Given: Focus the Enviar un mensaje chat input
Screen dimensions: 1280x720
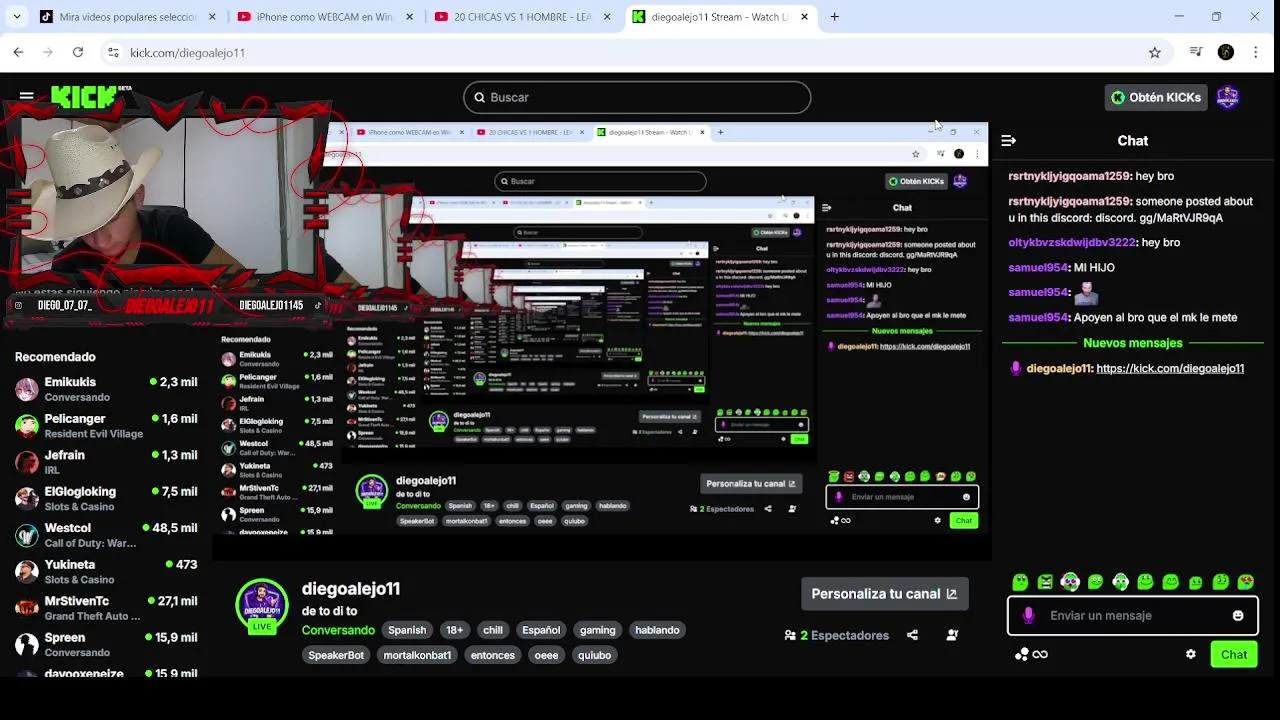Looking at the screenshot, I should pos(1130,616).
